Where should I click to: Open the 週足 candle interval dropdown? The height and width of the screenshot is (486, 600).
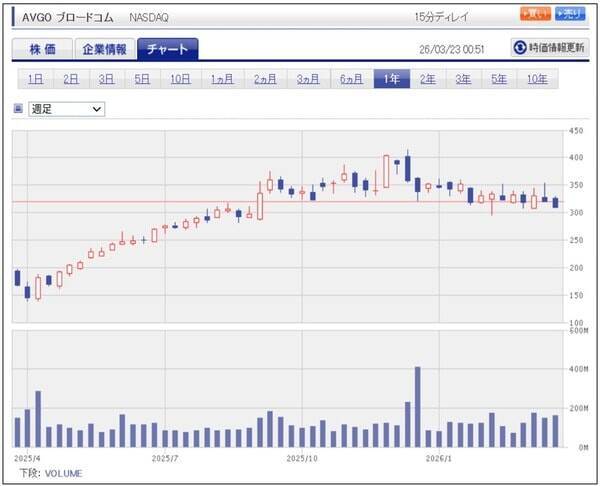[x=67, y=109]
